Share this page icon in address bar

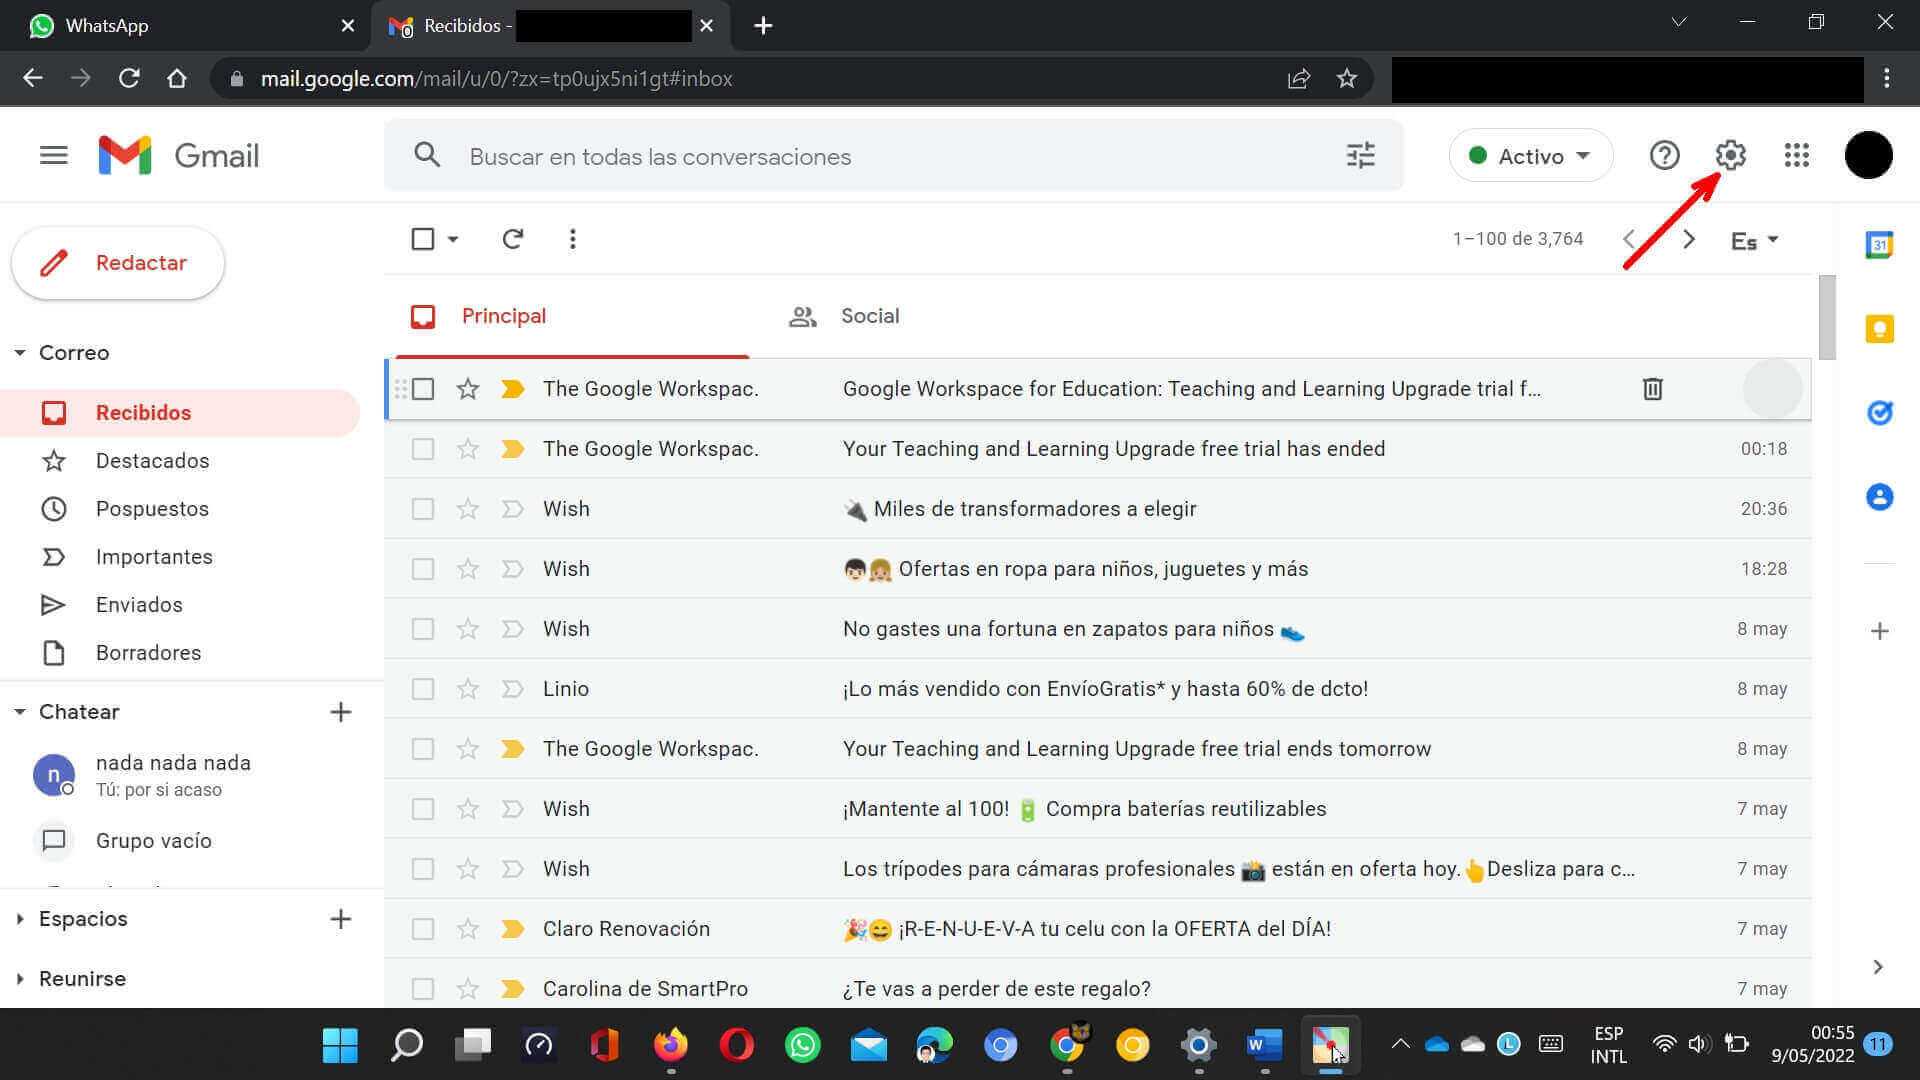tap(1298, 78)
